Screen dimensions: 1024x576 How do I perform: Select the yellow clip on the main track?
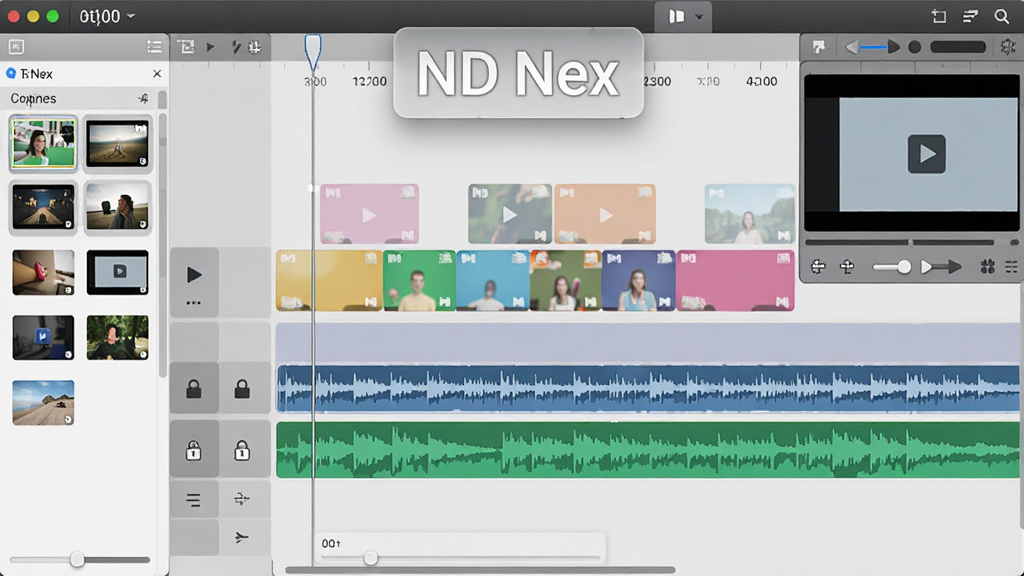point(329,280)
